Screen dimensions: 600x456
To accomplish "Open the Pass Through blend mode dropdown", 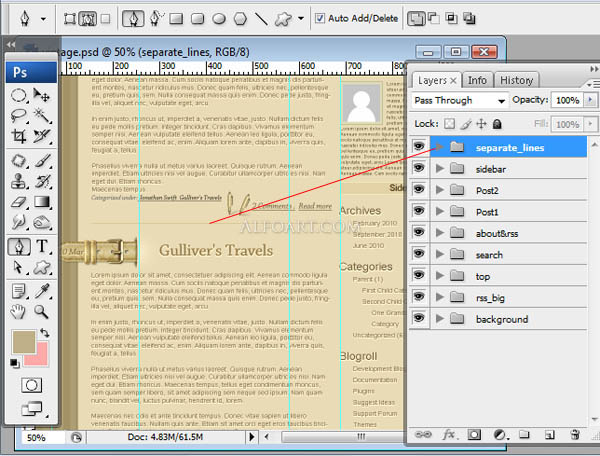I will (460, 101).
